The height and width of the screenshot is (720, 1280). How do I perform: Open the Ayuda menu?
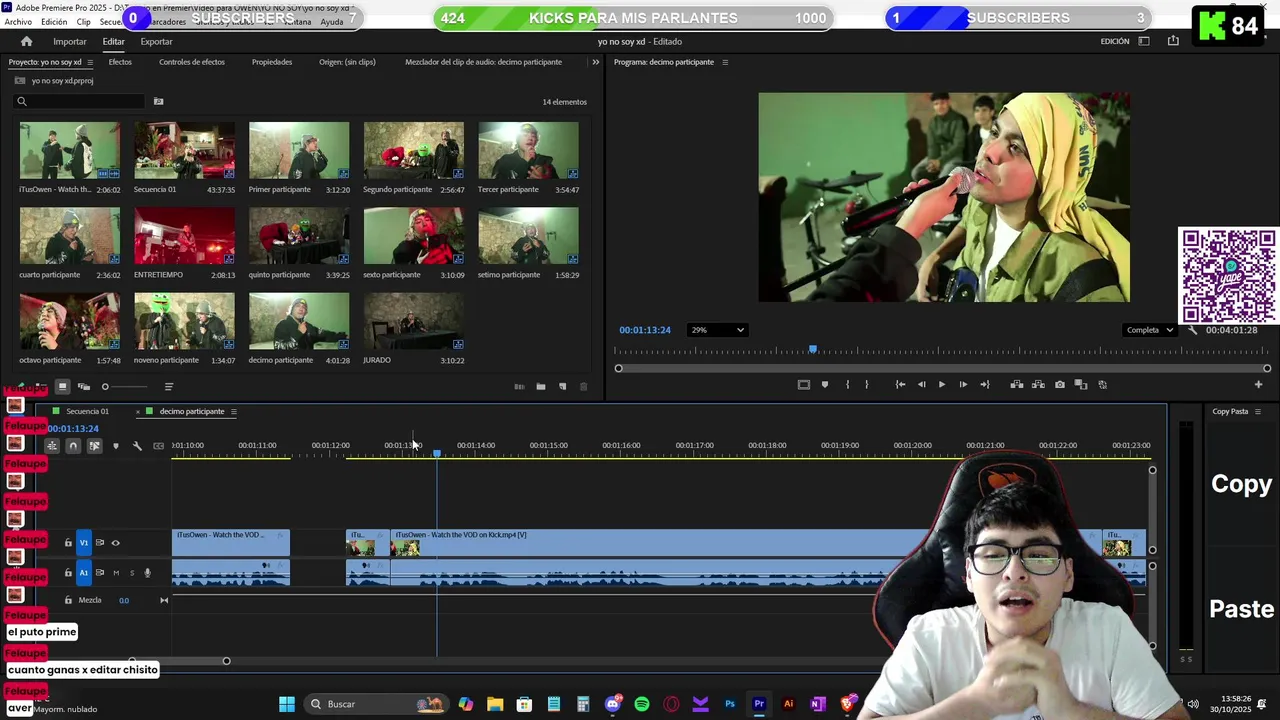332,22
